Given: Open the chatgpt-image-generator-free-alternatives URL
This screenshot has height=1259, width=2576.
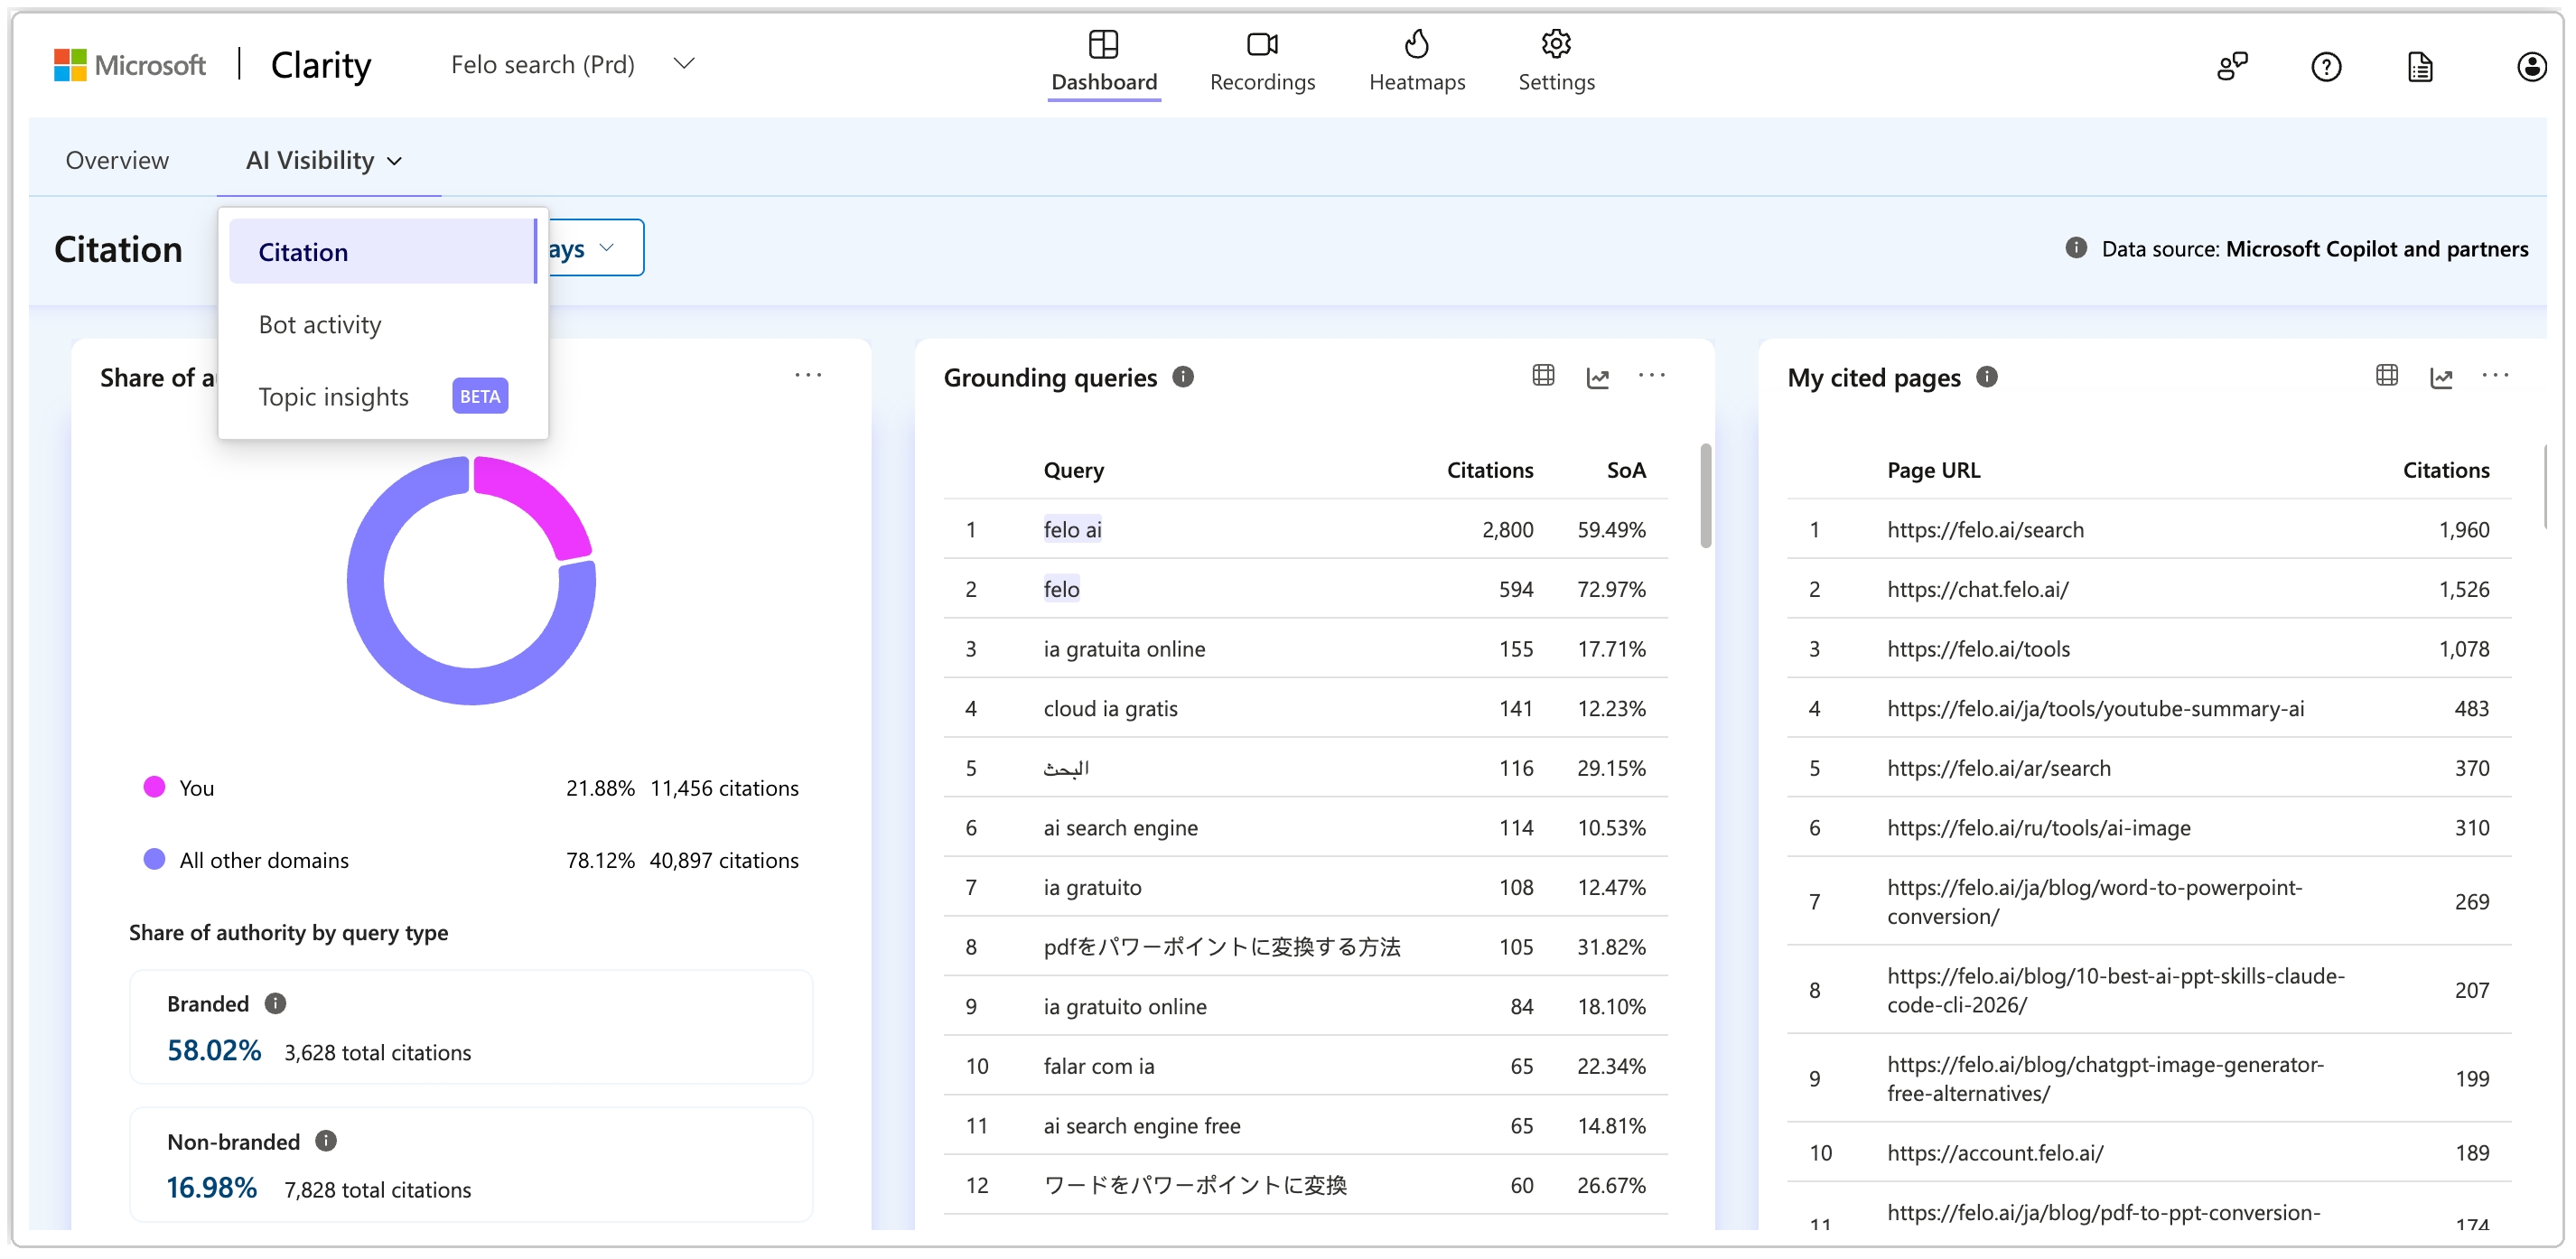Looking at the screenshot, I should click(x=2105, y=1079).
